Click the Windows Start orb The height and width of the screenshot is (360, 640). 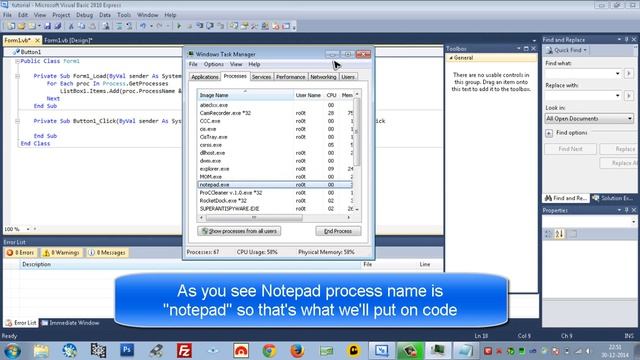12,351
